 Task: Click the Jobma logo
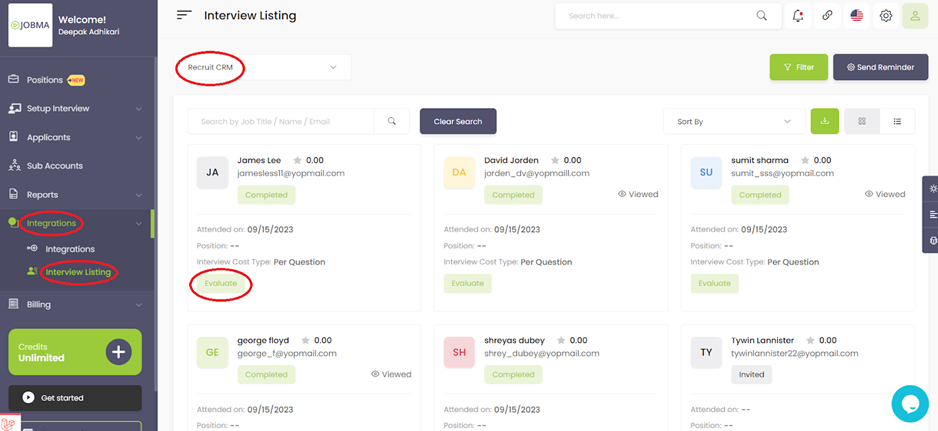point(30,25)
